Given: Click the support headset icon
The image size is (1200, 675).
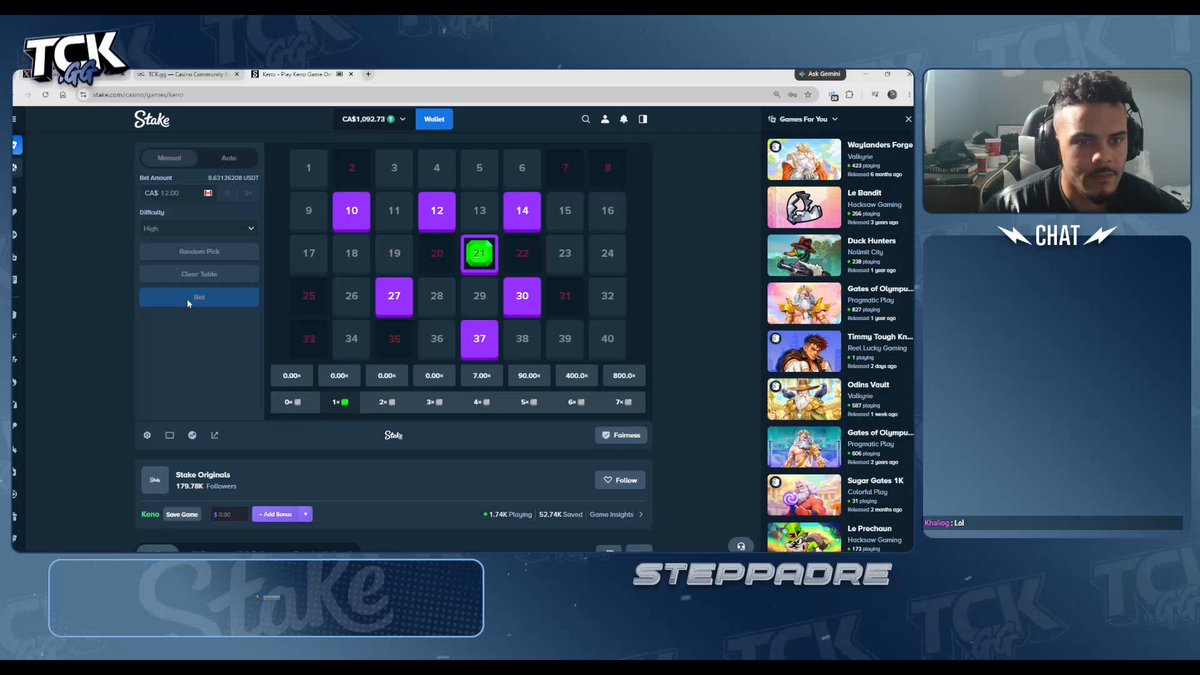Looking at the screenshot, I should click(x=740, y=545).
